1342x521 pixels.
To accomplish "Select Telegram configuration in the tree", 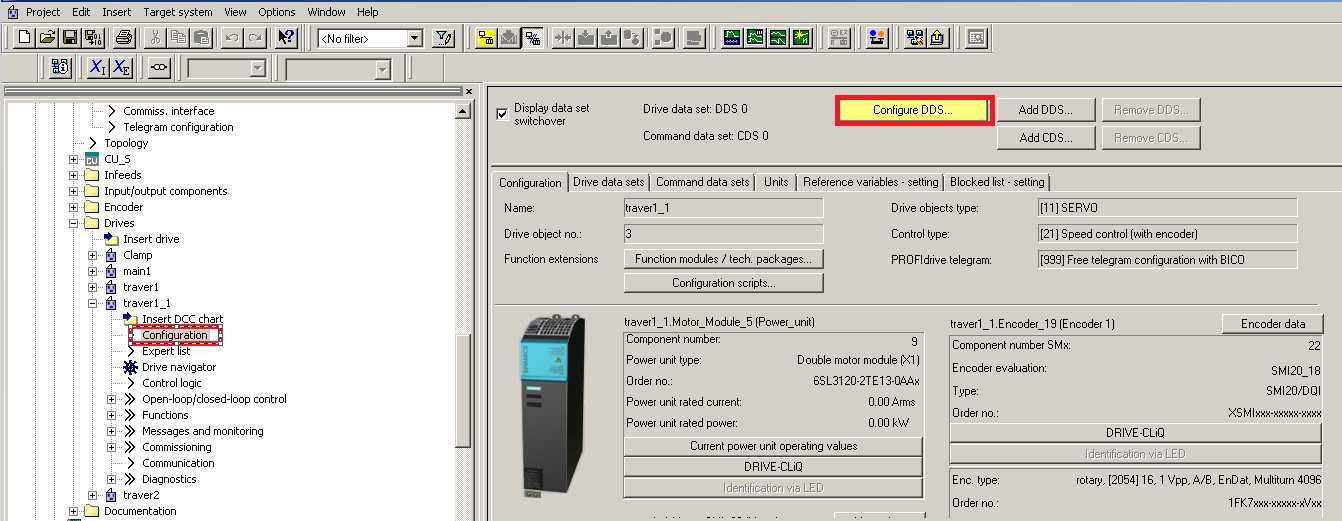I will [178, 127].
